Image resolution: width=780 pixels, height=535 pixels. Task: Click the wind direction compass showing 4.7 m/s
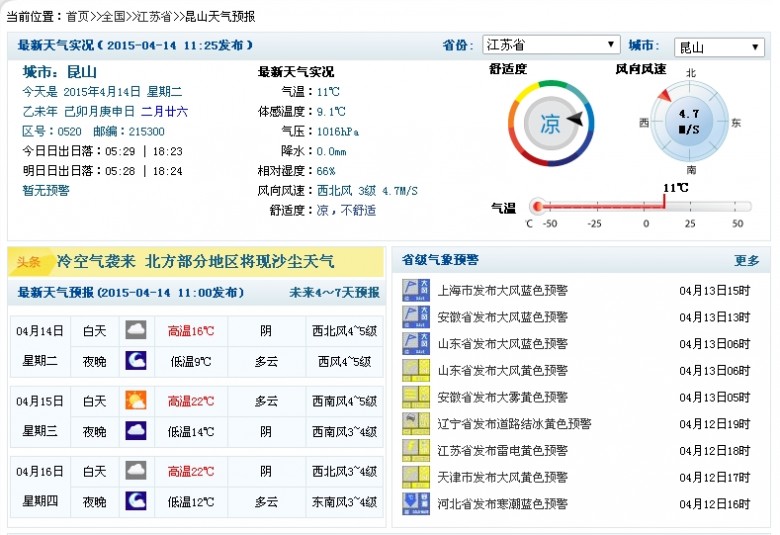[x=690, y=121]
